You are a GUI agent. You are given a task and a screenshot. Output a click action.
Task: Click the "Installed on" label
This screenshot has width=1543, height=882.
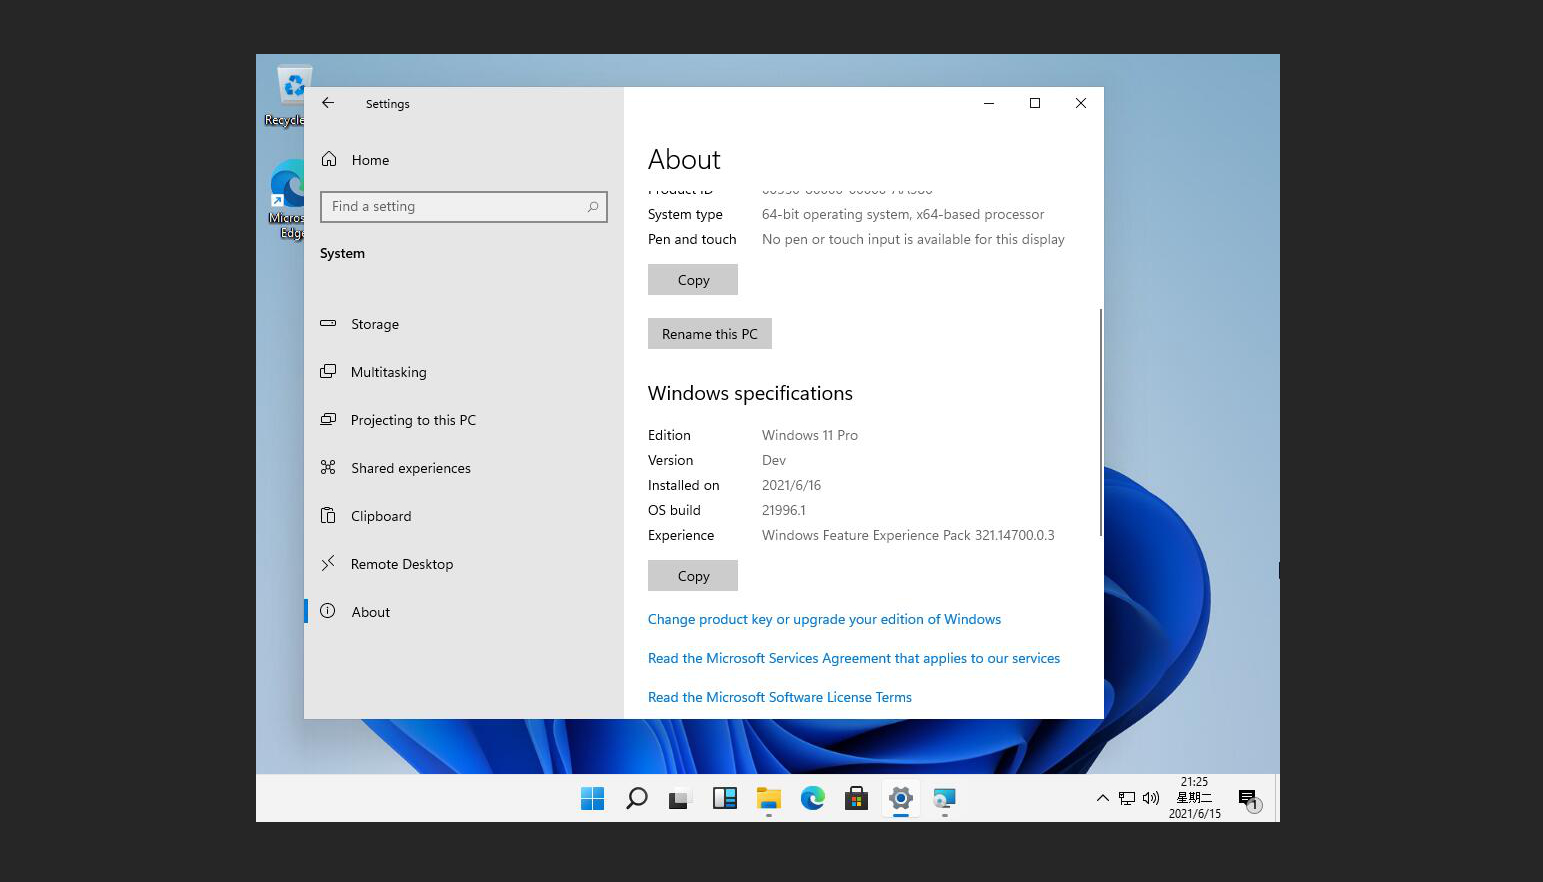[683, 485]
